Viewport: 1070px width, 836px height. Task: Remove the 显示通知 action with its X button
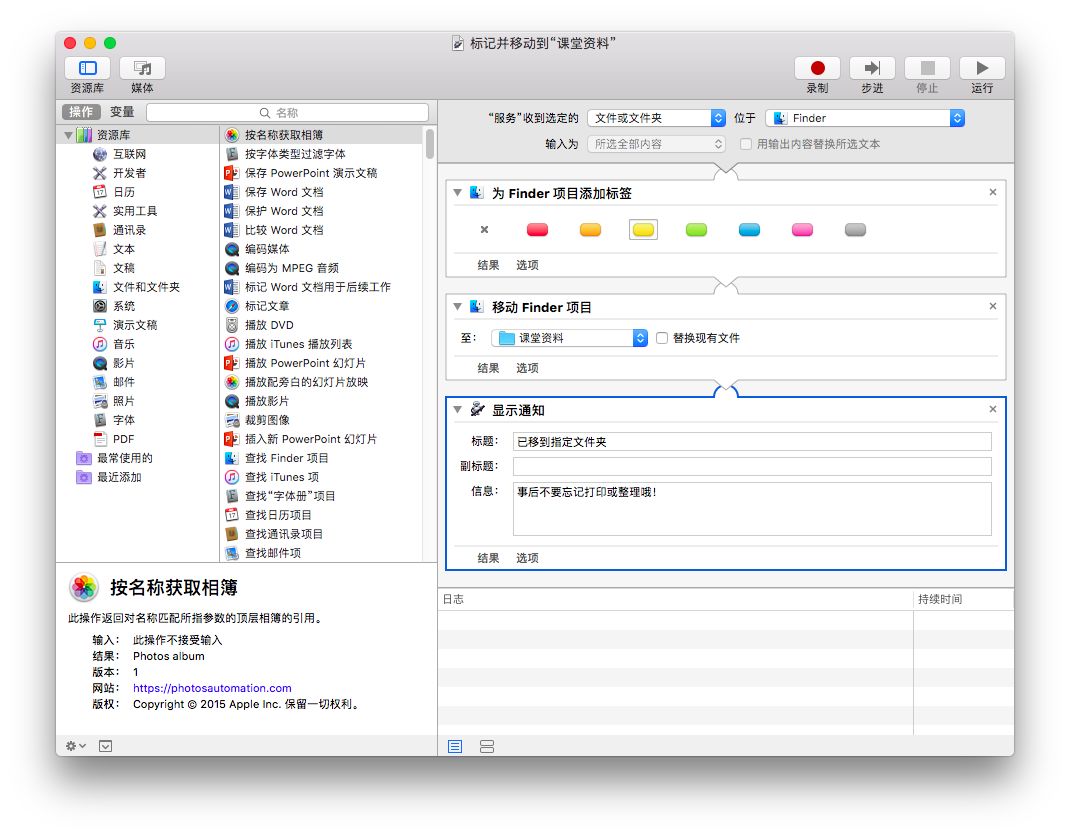tap(992, 409)
